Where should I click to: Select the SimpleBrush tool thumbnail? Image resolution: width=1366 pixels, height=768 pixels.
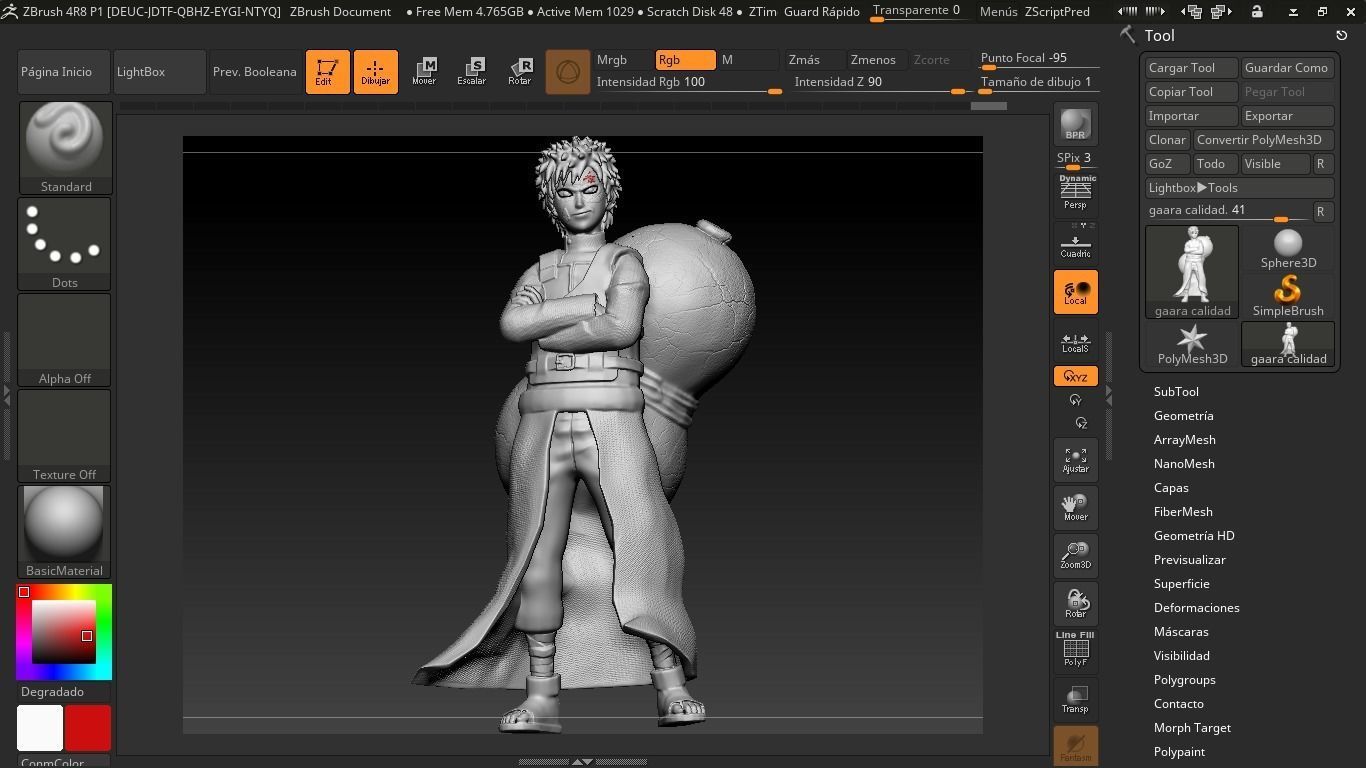pos(1288,296)
